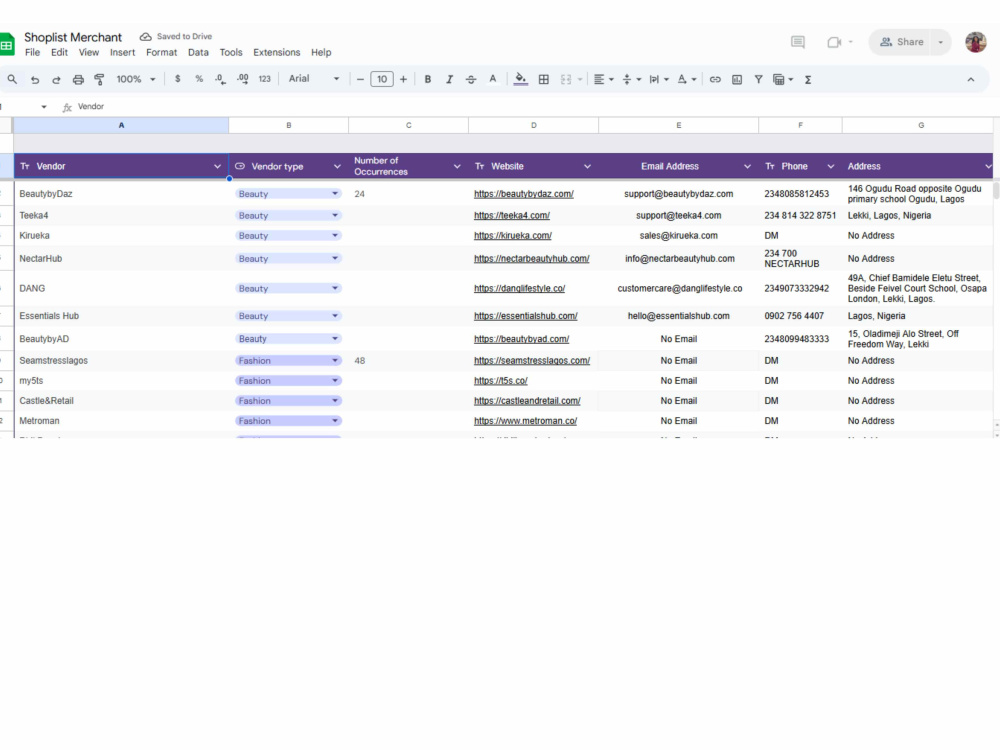Open the Data menu
The height and width of the screenshot is (750, 1000).
[x=198, y=52]
